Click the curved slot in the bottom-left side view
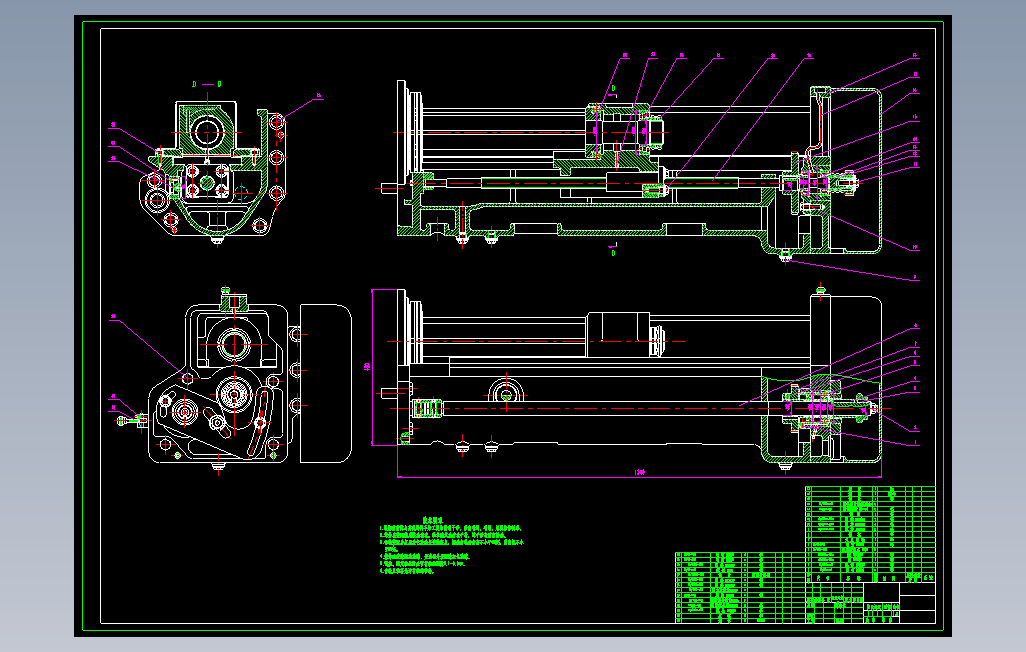Screen dimensions: 1026x652 point(257,423)
